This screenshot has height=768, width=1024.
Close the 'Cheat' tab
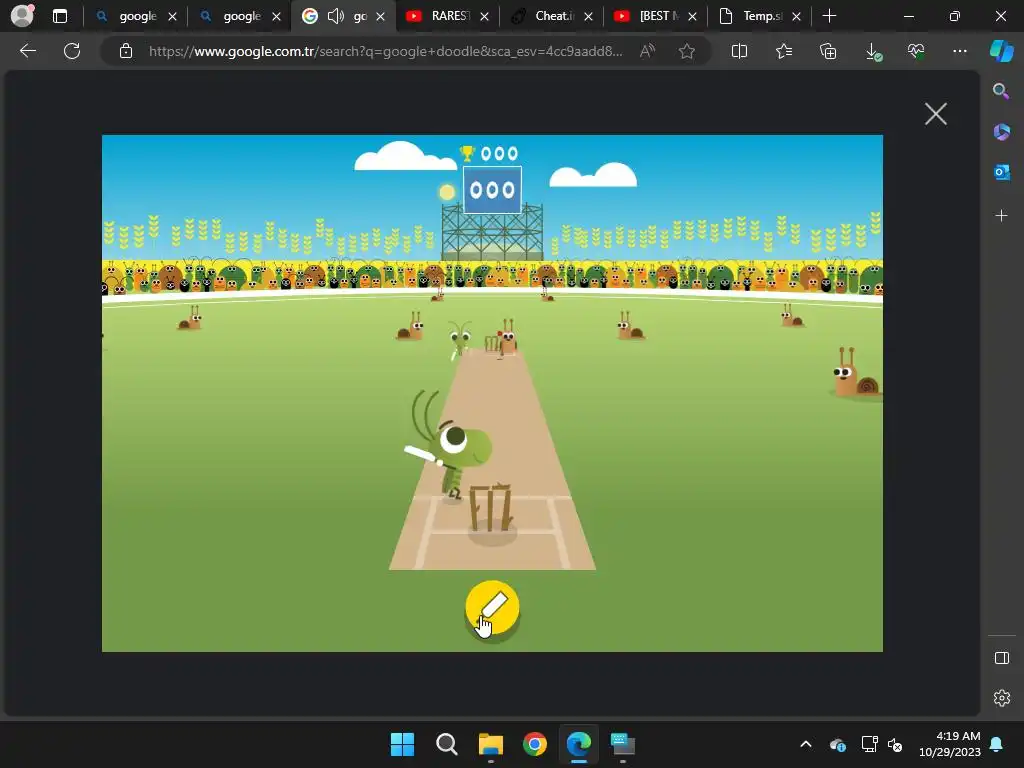(588, 16)
